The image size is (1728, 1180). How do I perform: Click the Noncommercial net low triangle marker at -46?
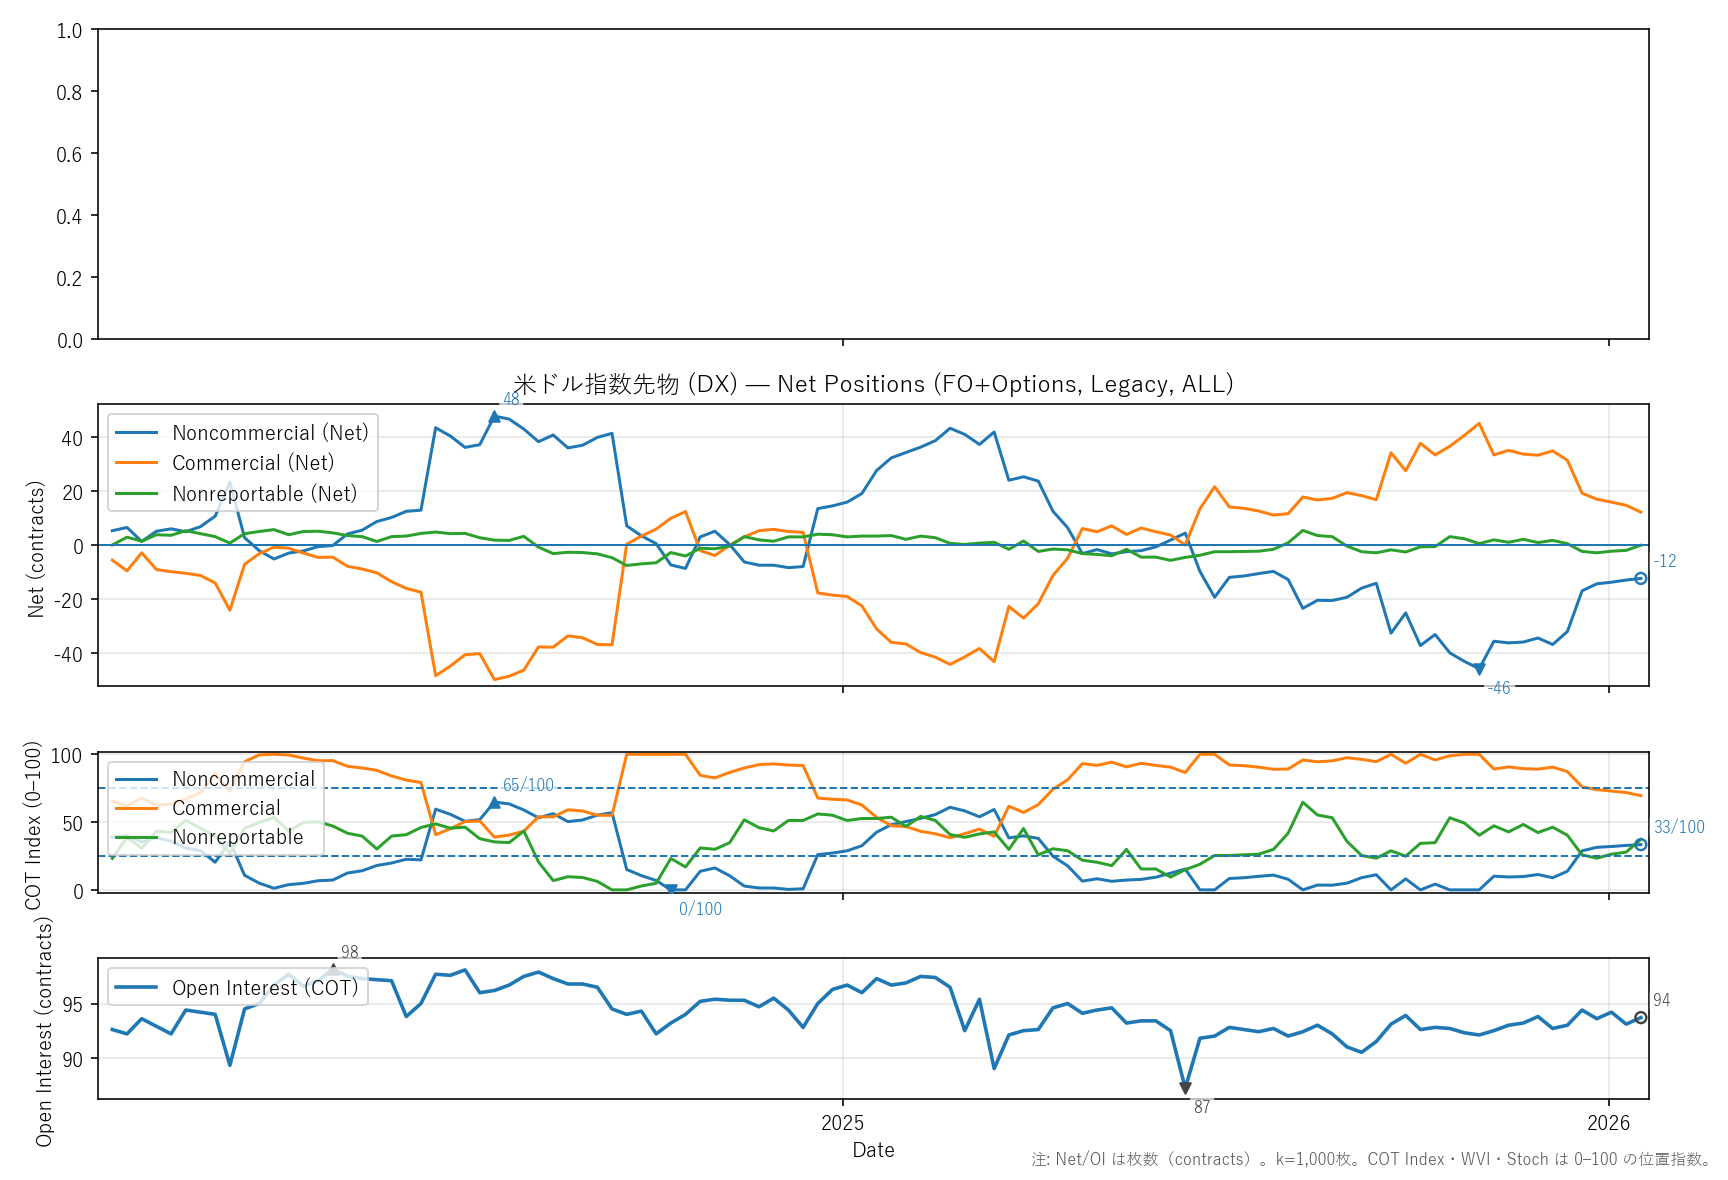[x=1479, y=669]
